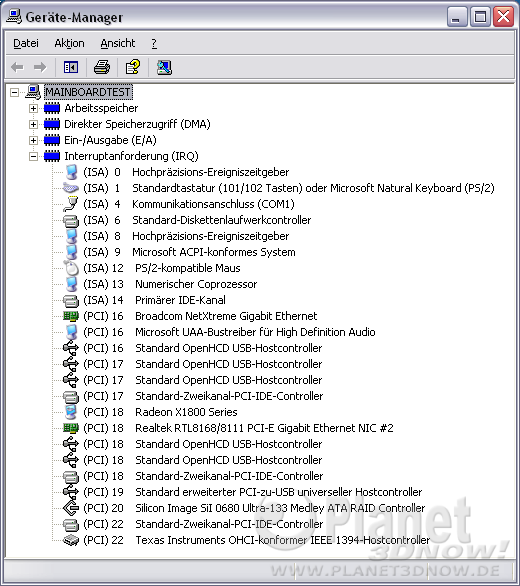The height and width of the screenshot is (586, 520).
Task: Select Interruptanforderung (IRQ) label
Action: pyautogui.click(x=131, y=156)
